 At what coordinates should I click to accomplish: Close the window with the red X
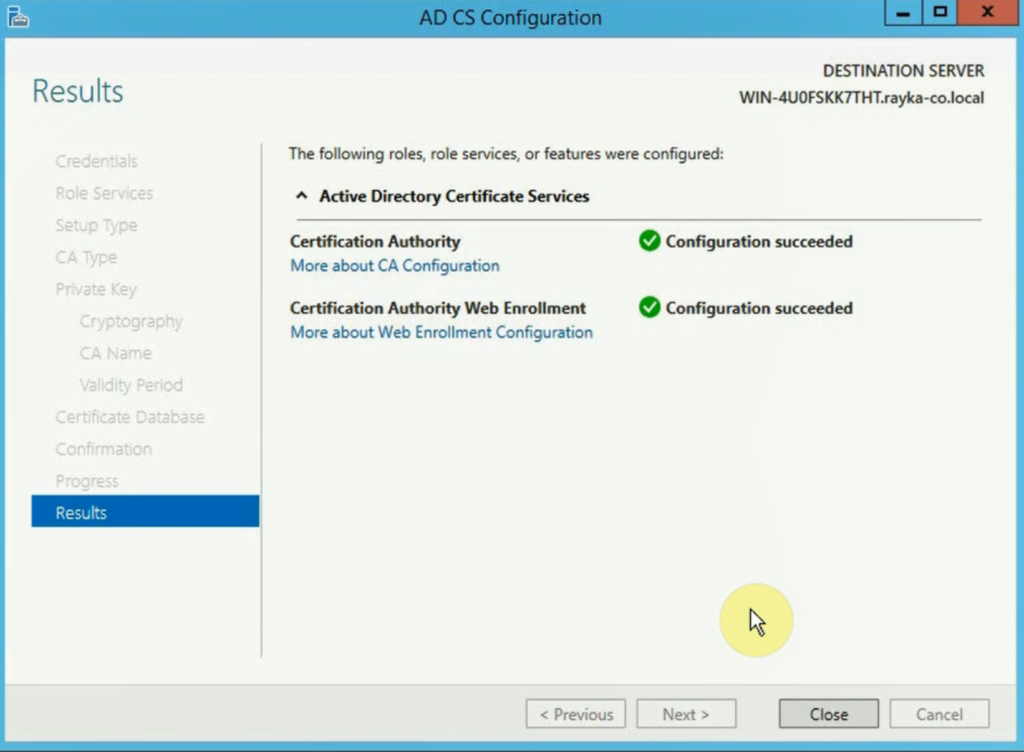coord(987,12)
